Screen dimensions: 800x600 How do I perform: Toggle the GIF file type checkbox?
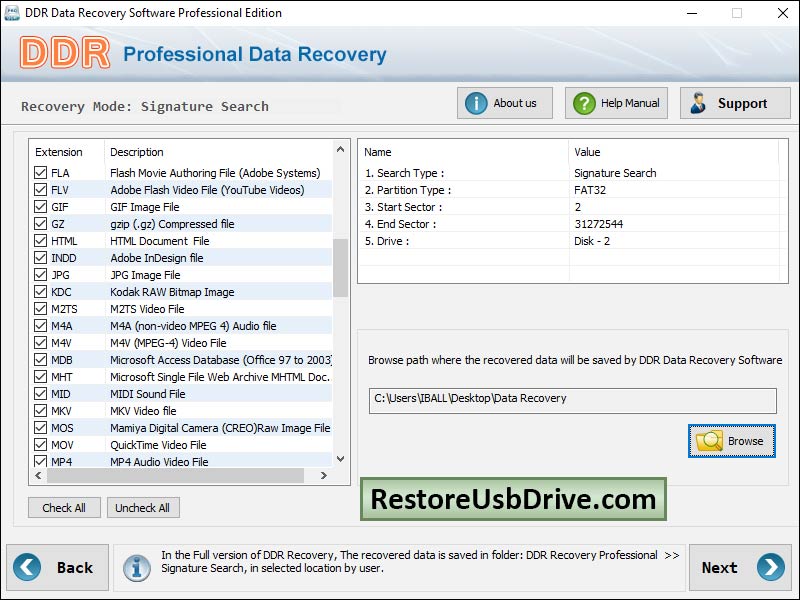(x=40, y=207)
